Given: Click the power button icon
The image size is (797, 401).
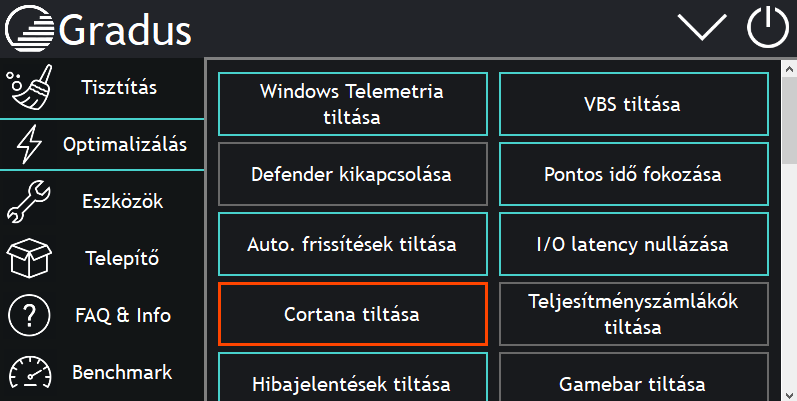Looking at the screenshot, I should (x=768, y=29).
